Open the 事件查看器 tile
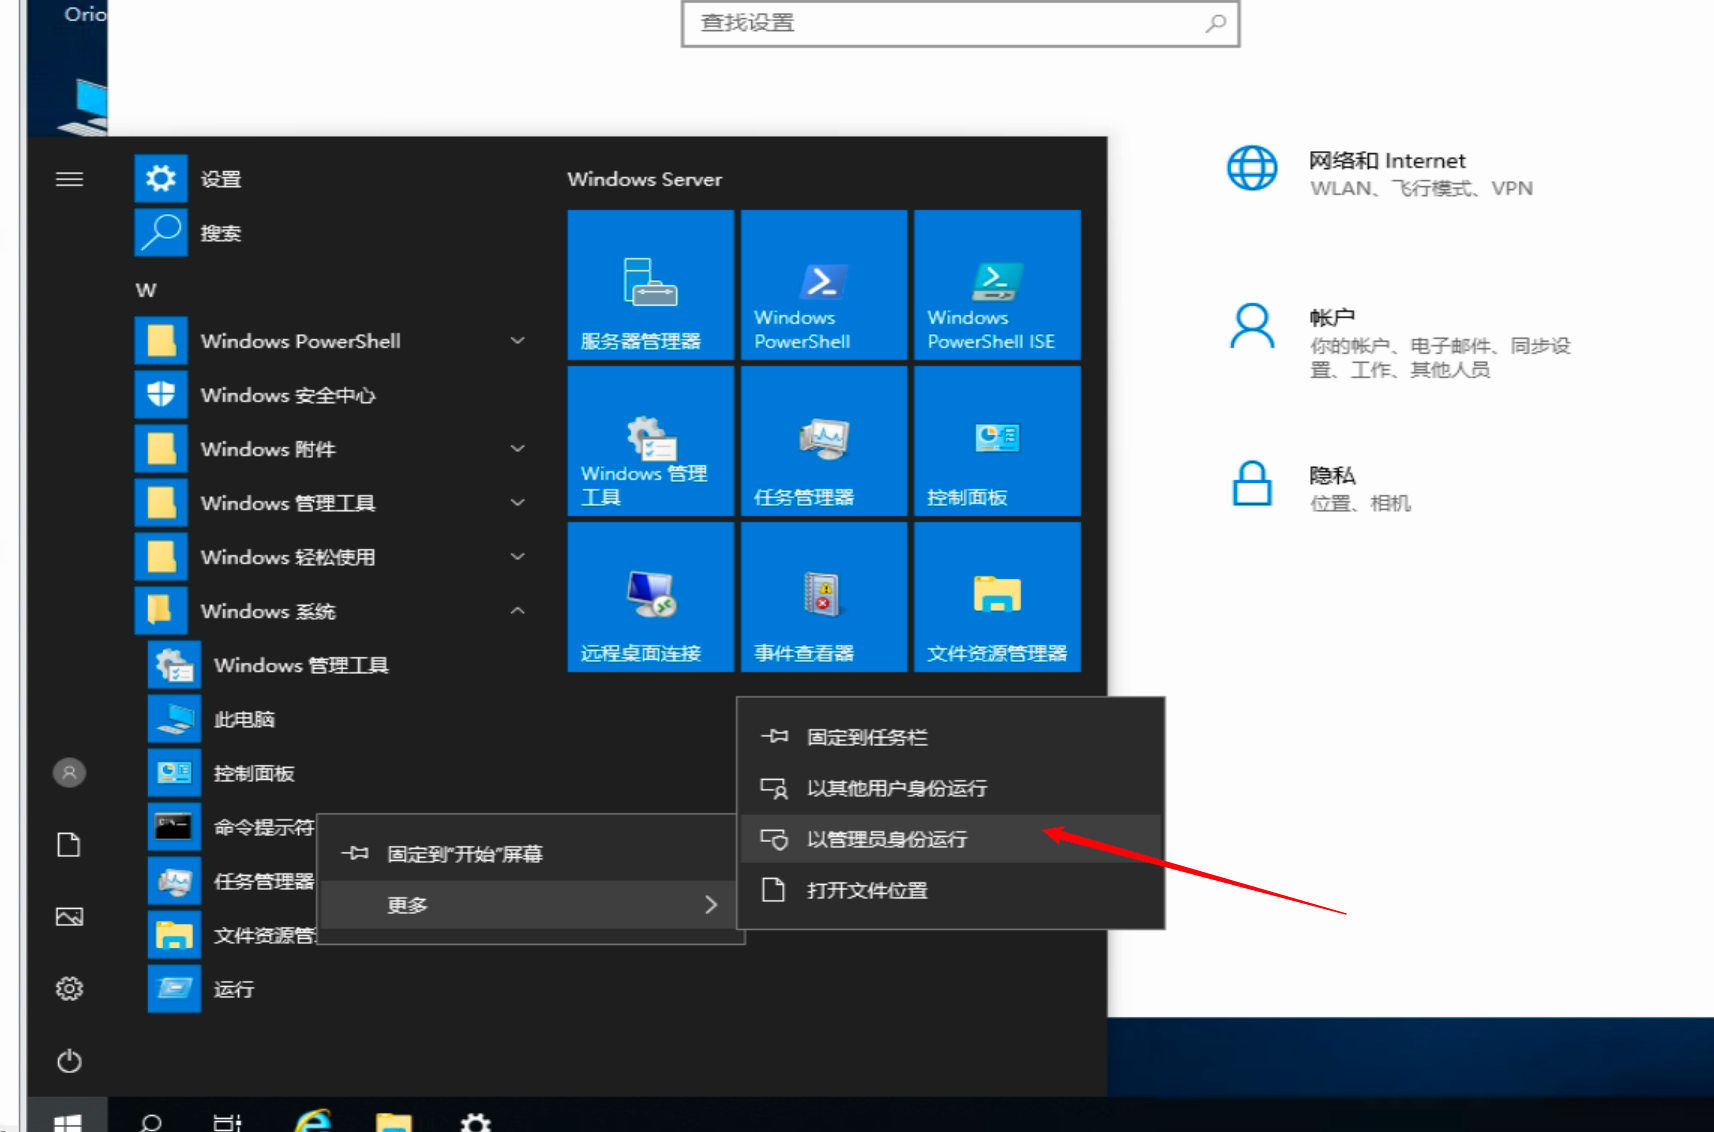1714x1132 pixels. pyautogui.click(x=824, y=597)
